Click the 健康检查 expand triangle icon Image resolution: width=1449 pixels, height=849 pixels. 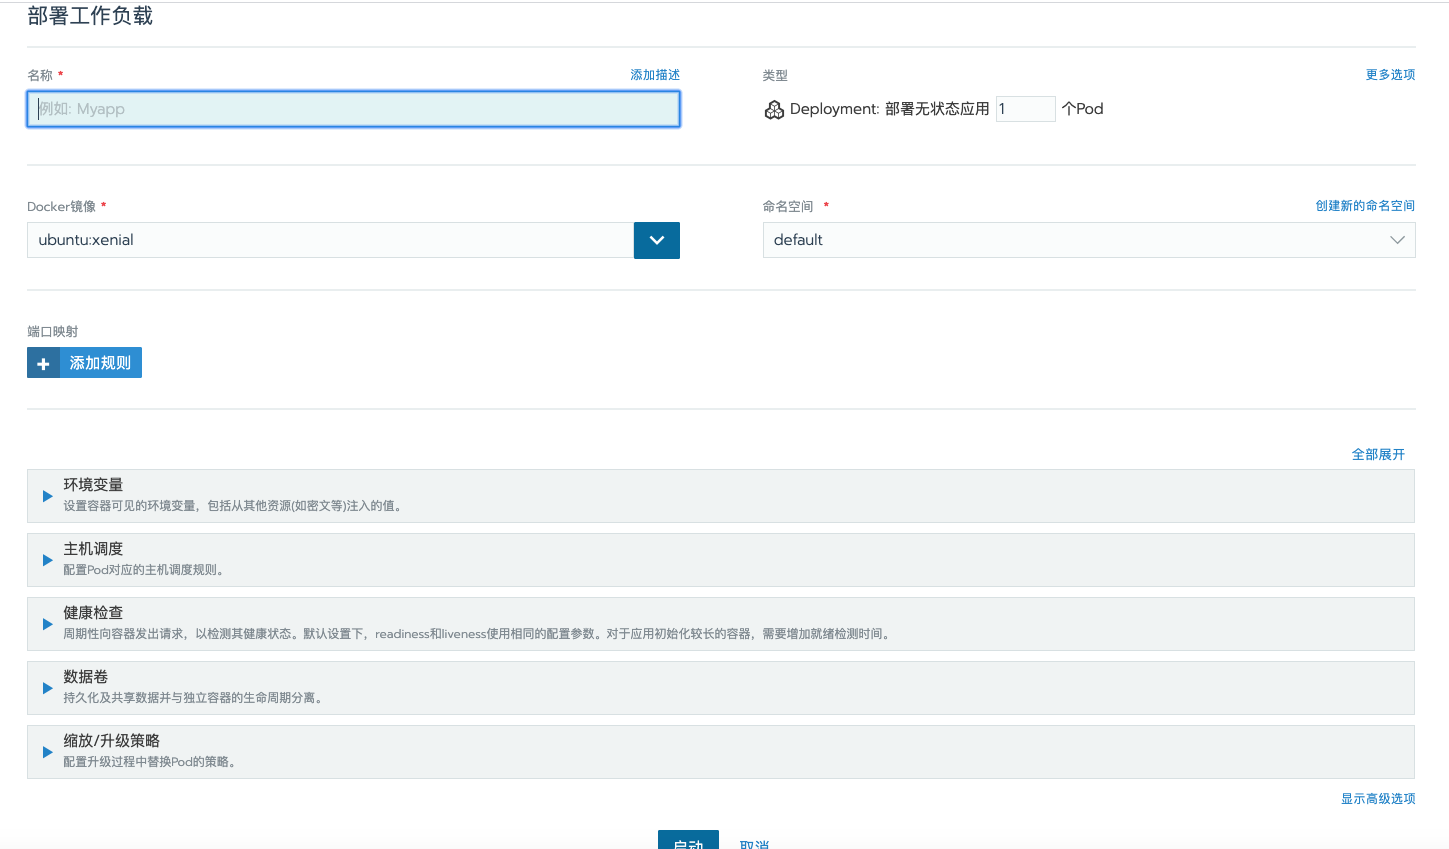coord(45,623)
